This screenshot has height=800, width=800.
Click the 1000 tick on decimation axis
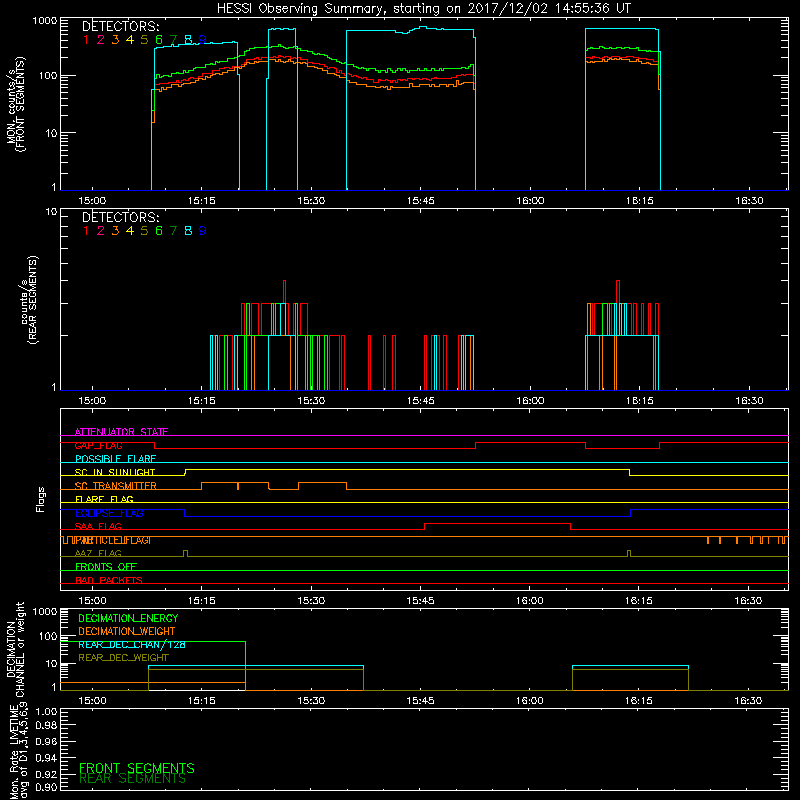pyautogui.click(x=45, y=612)
